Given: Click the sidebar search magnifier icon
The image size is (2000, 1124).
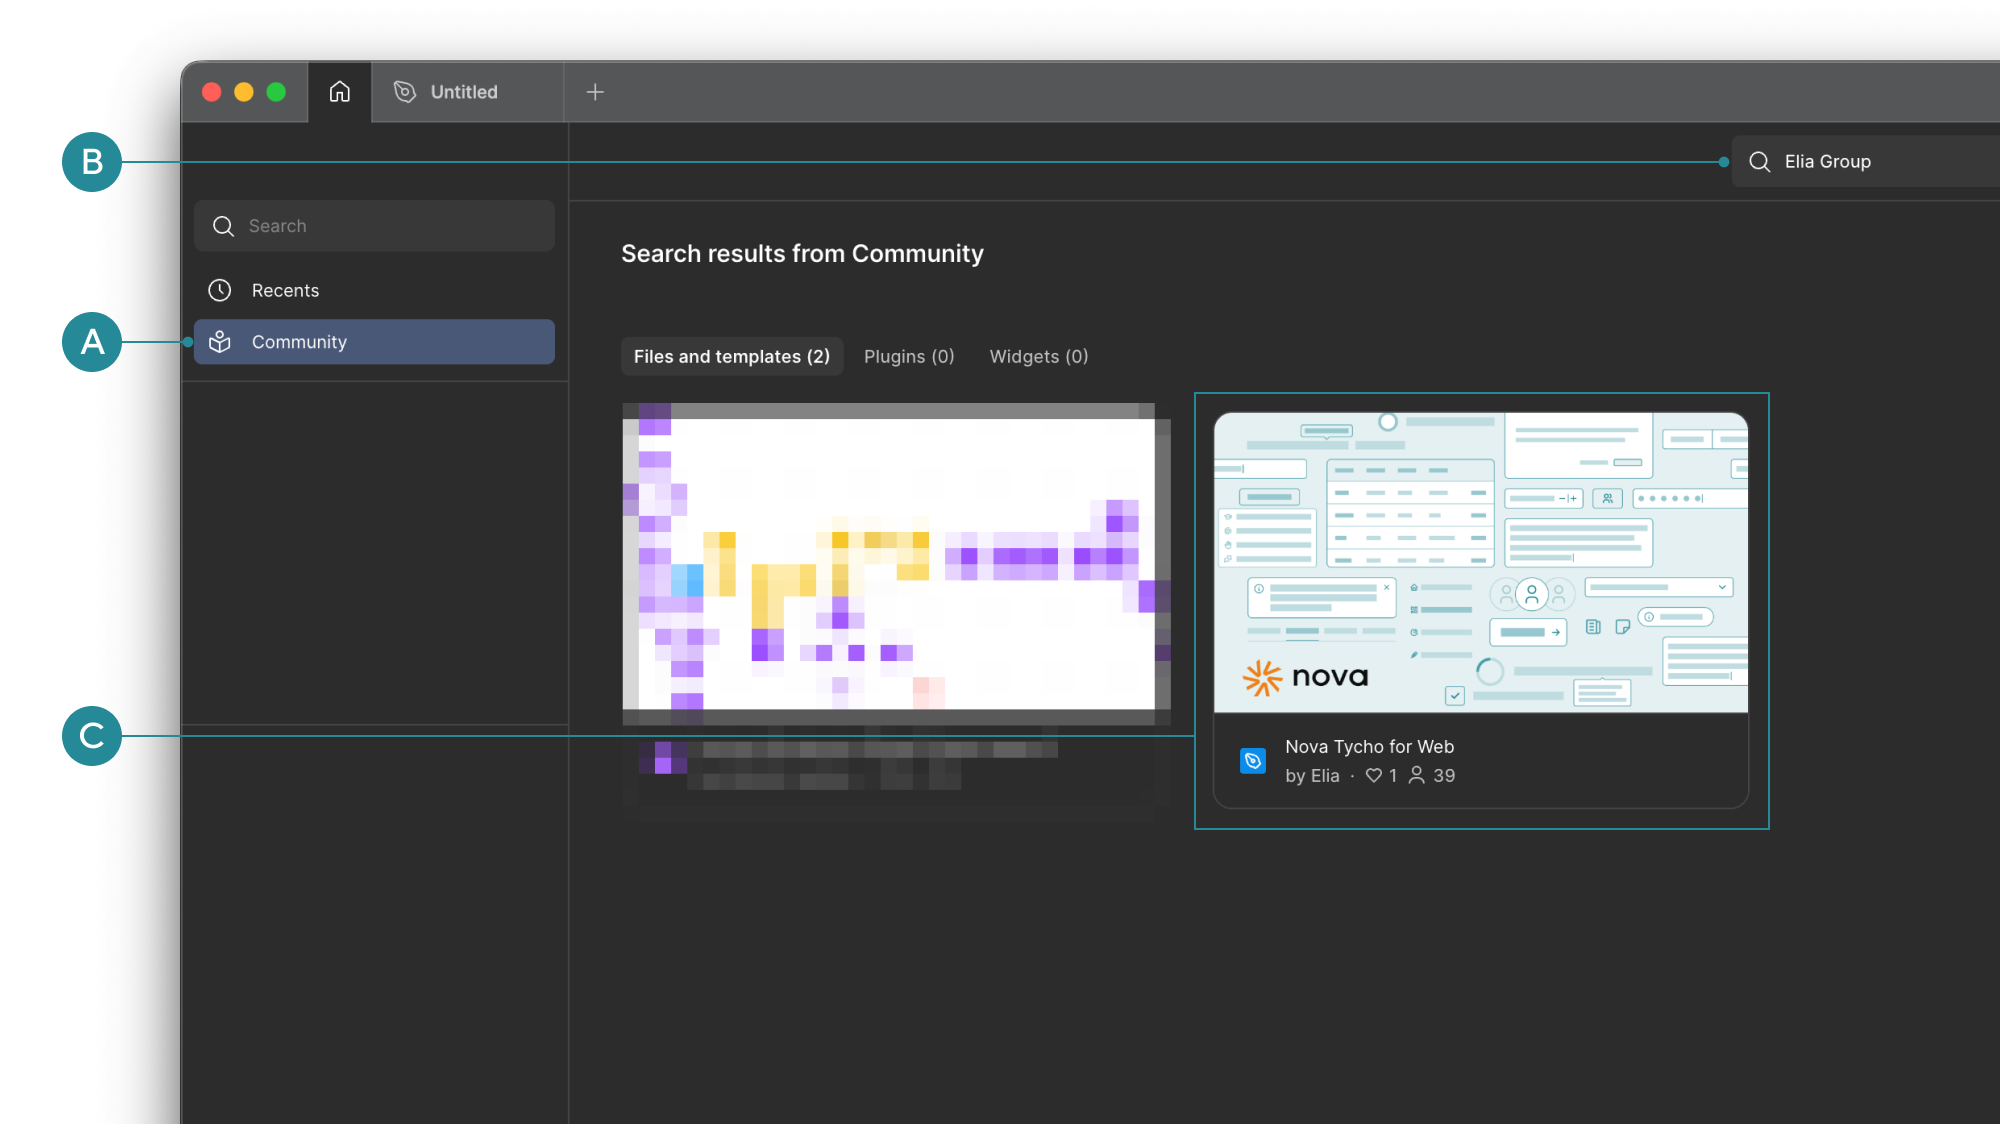Looking at the screenshot, I should (x=223, y=226).
